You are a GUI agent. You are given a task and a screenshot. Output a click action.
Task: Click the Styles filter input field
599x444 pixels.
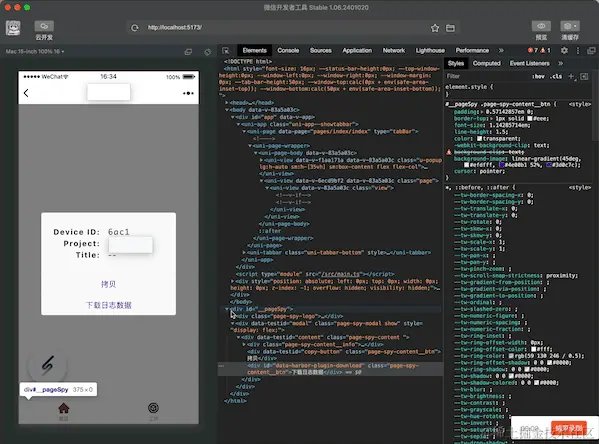487,76
